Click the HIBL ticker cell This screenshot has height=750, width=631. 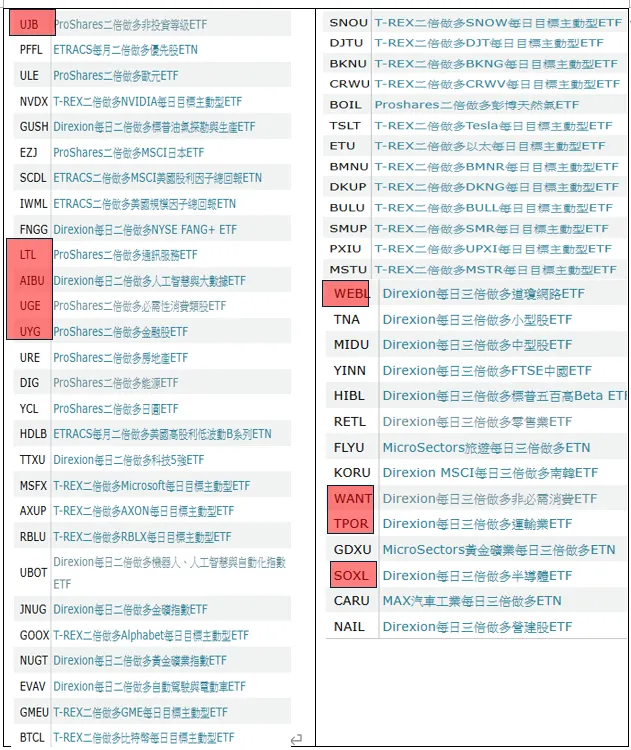click(349, 396)
